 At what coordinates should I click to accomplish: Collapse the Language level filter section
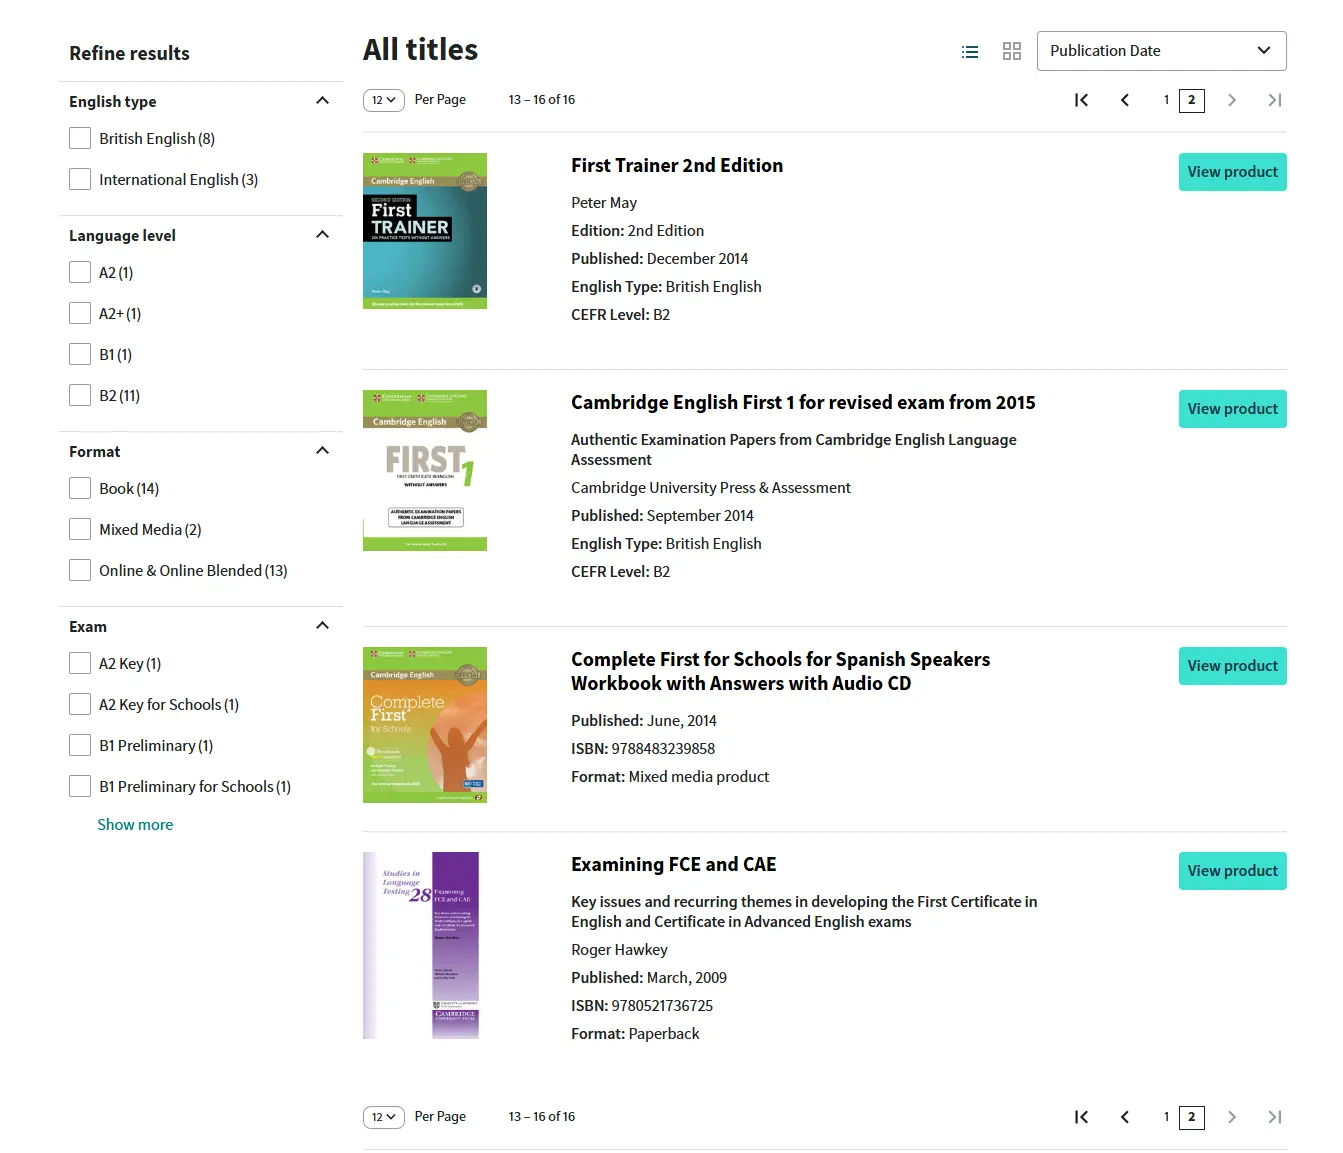(322, 235)
